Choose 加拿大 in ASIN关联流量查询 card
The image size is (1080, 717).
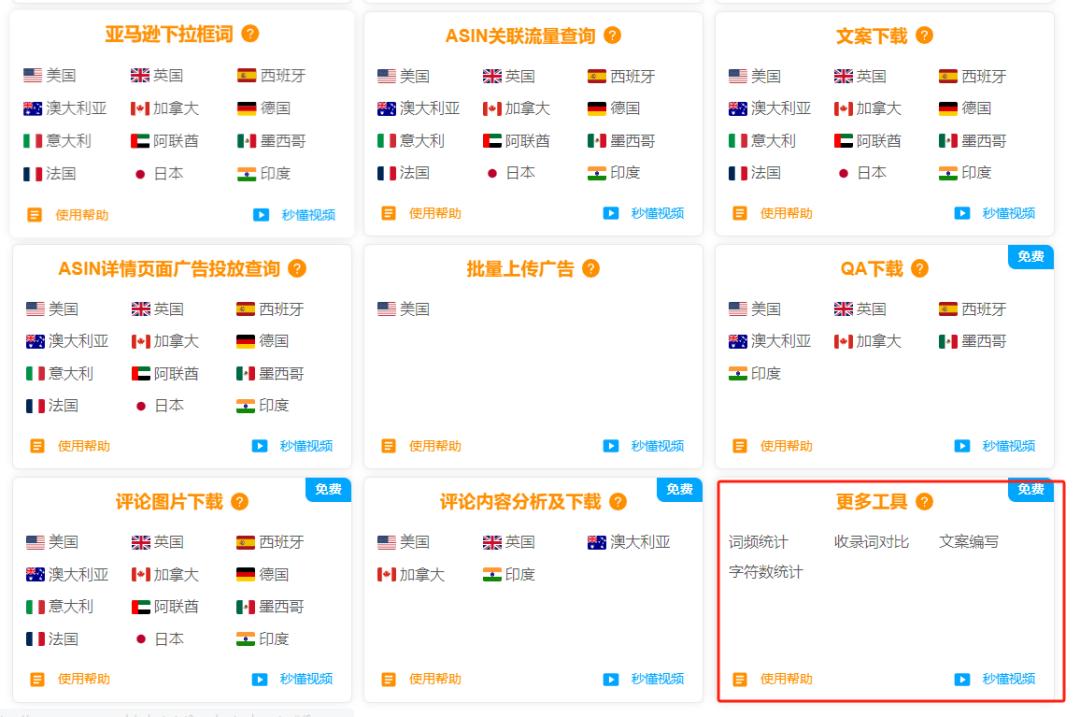pyautogui.click(x=517, y=108)
